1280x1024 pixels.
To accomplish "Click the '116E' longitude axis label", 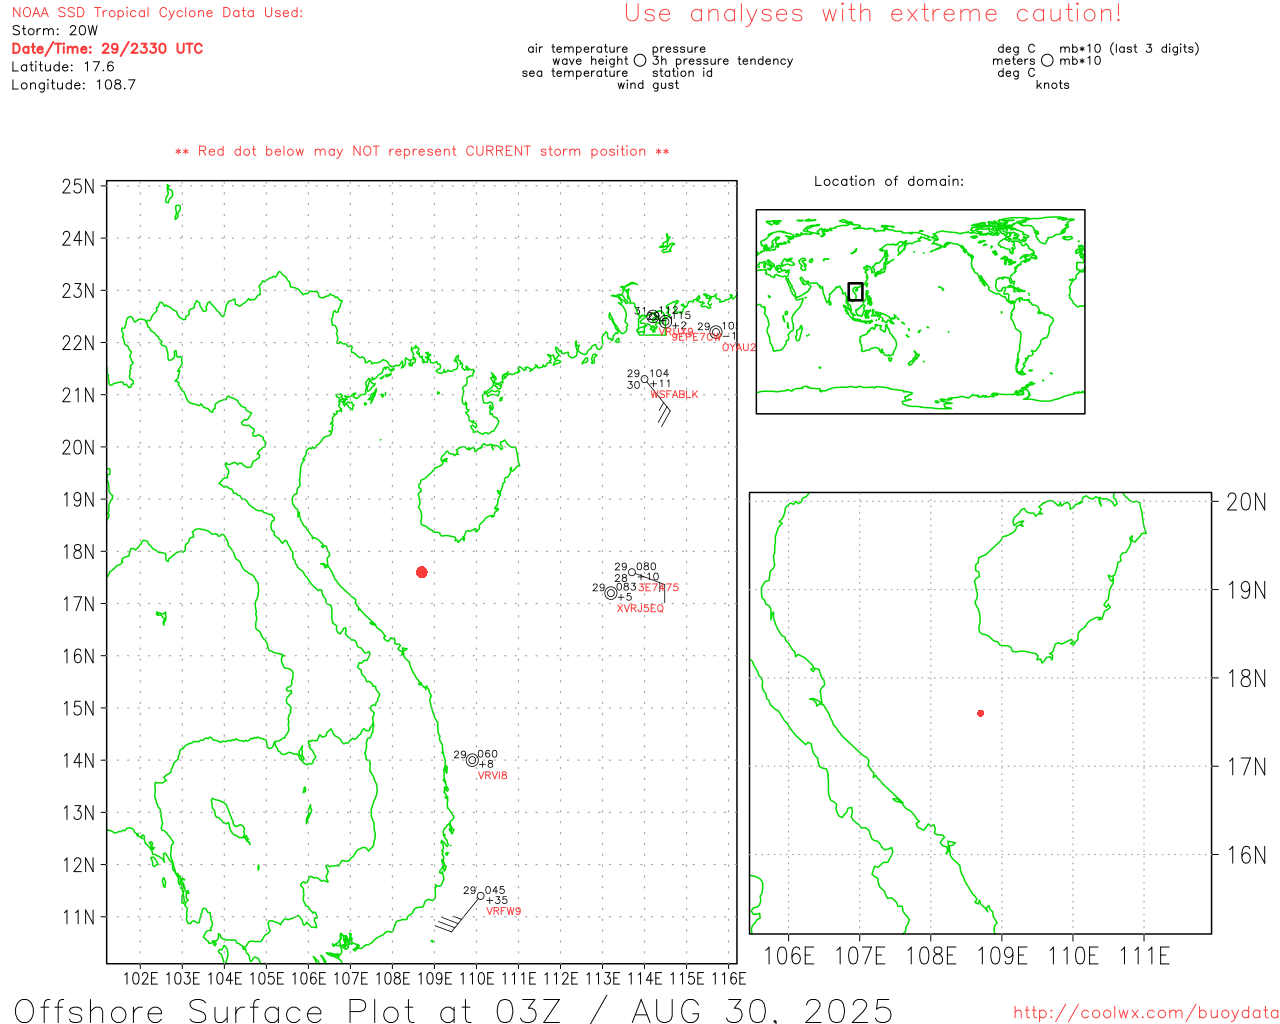I will pyautogui.click(x=729, y=979).
